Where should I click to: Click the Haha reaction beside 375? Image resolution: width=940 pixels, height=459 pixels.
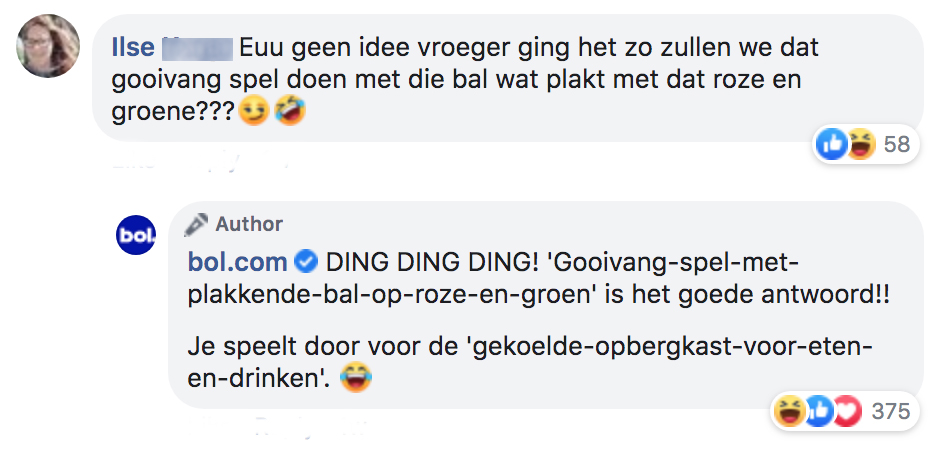789,411
